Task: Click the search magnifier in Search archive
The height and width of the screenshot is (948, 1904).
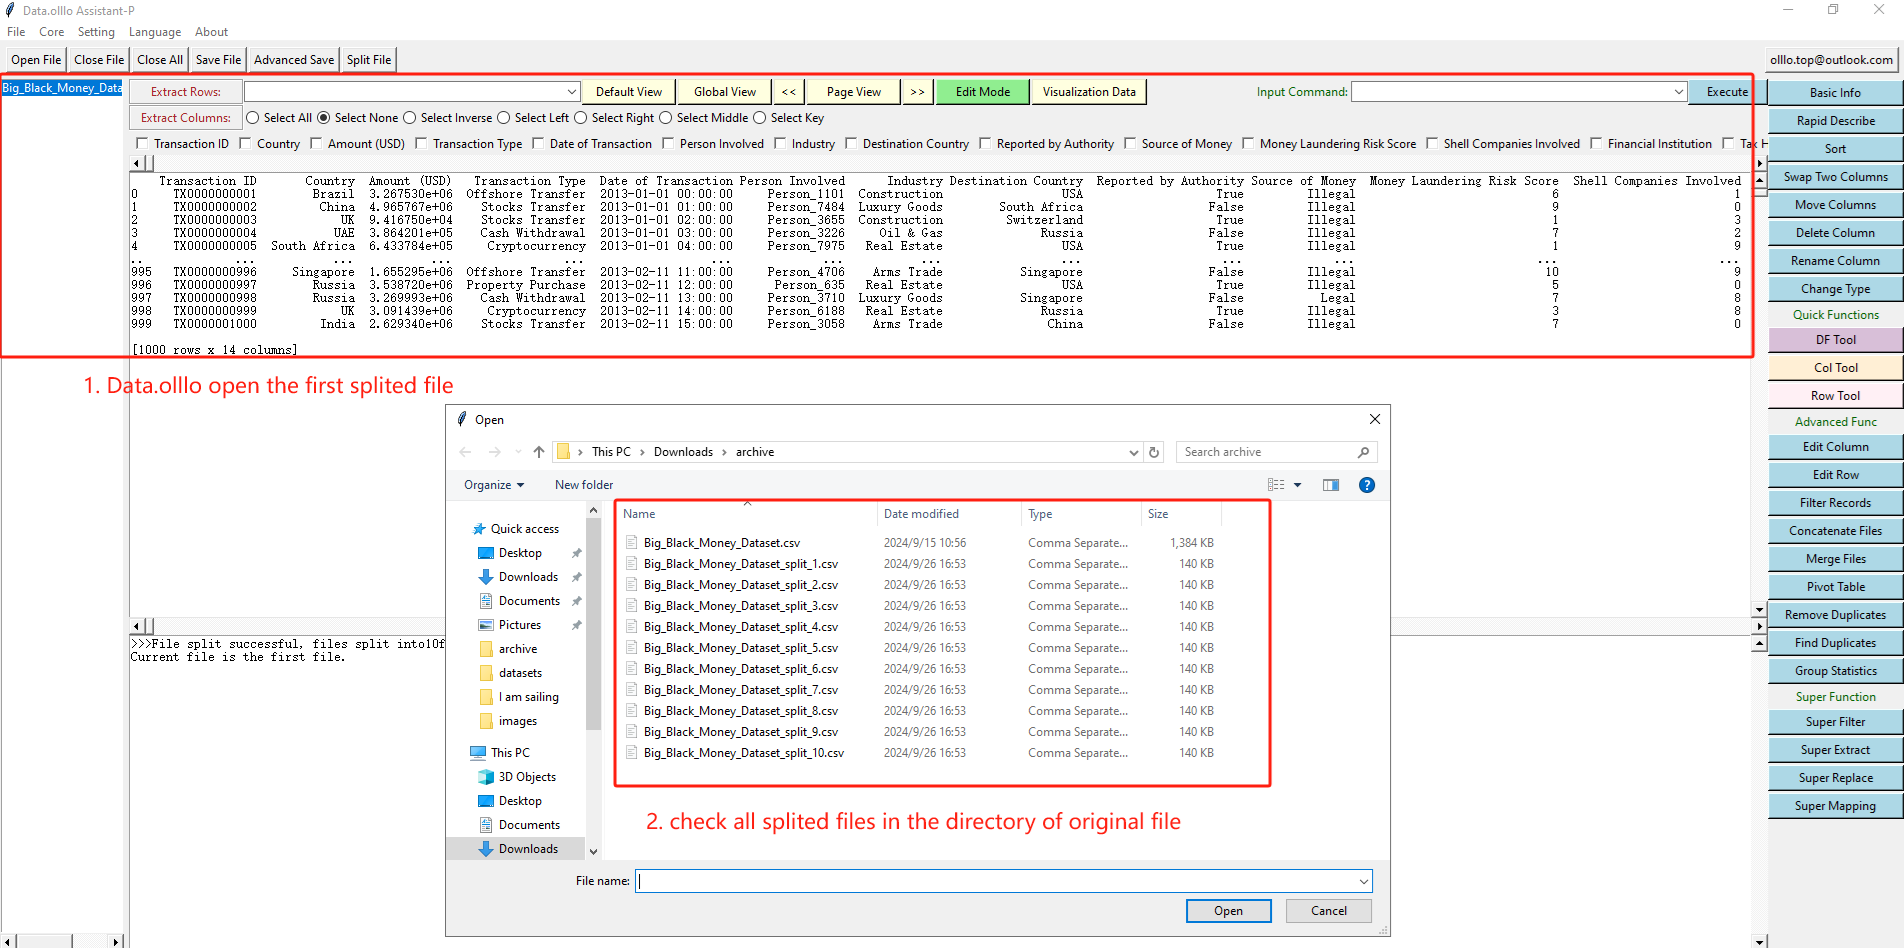Action: 1363,452
